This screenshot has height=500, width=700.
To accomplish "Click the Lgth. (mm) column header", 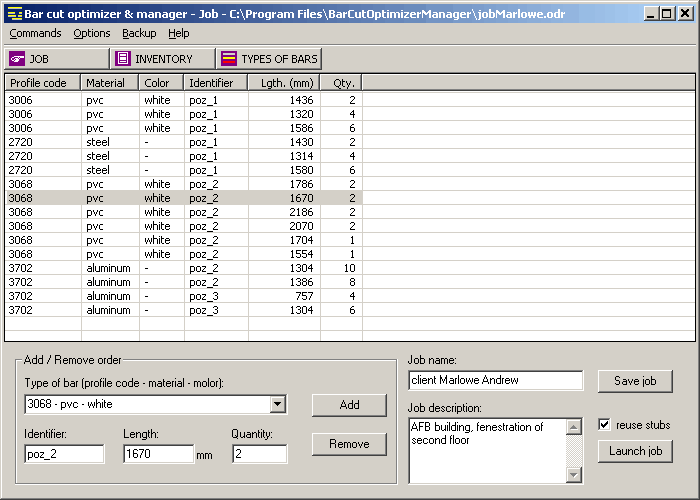I will [284, 83].
